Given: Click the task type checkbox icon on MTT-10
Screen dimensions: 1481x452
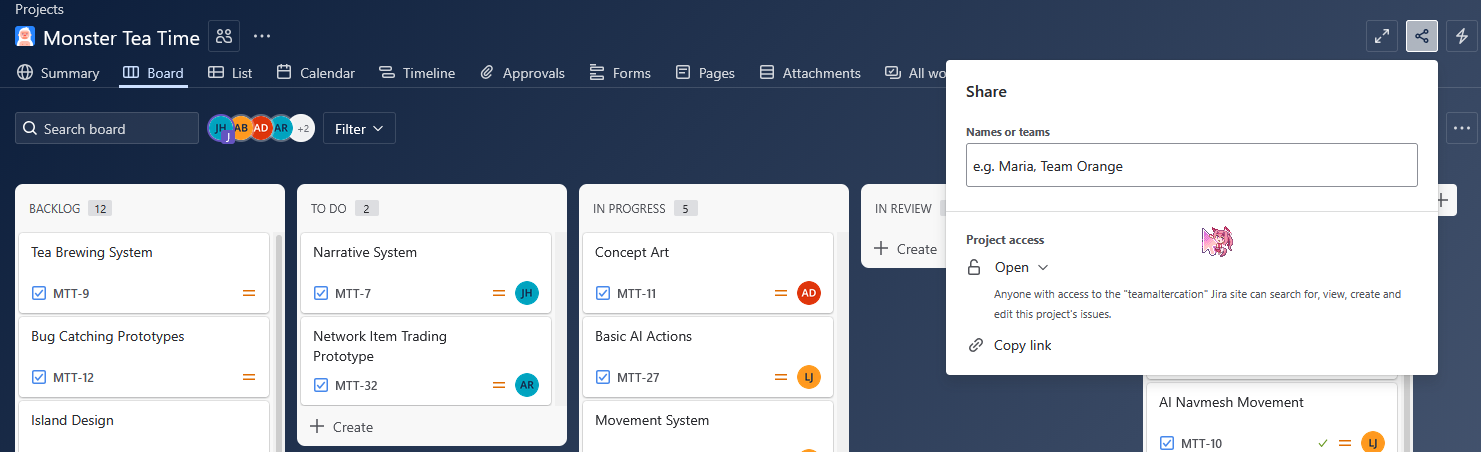Looking at the screenshot, I should pos(1168,443).
